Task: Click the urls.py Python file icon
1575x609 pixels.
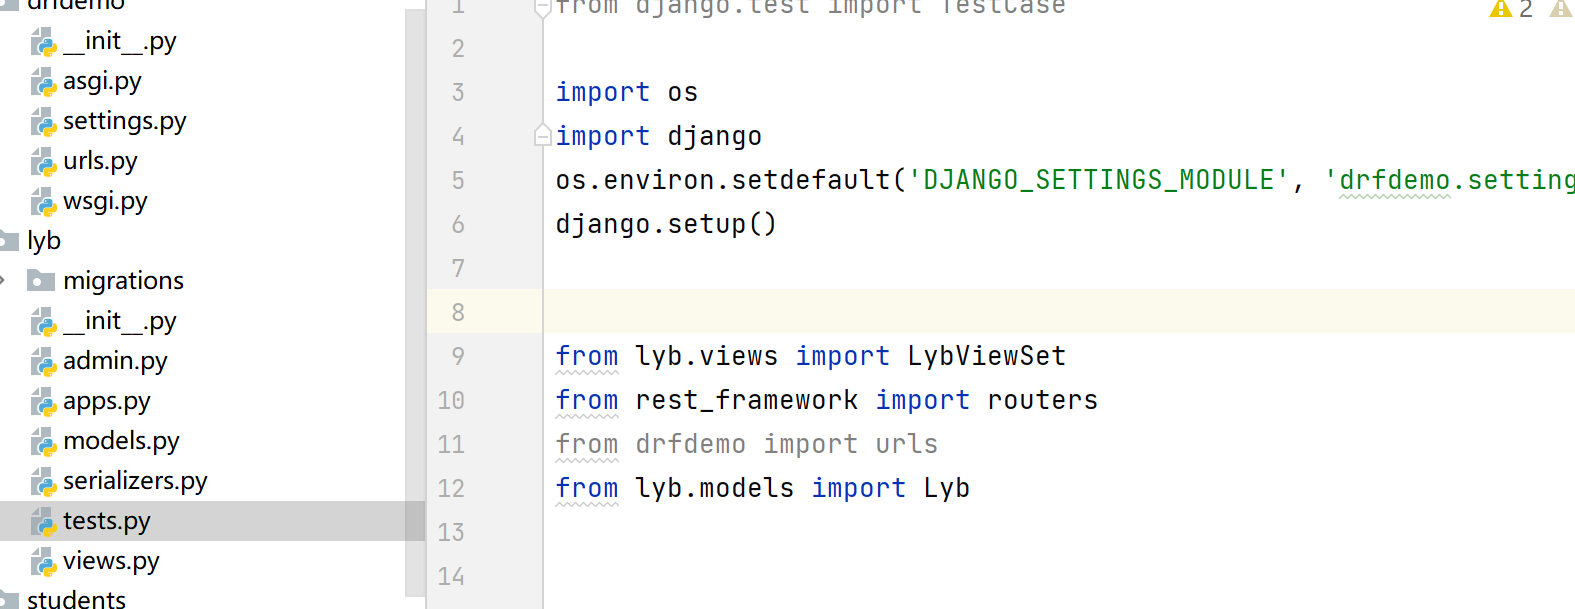Action: [x=43, y=162]
